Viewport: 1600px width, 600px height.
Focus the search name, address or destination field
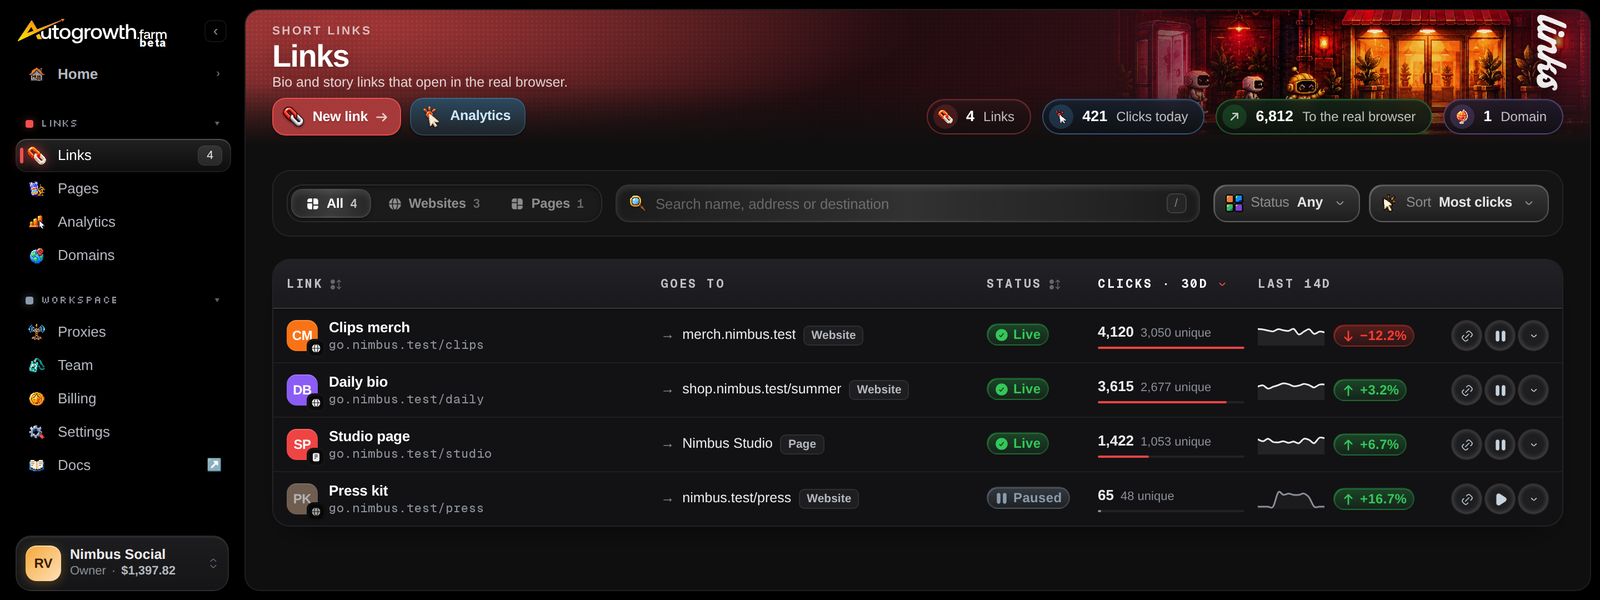point(907,203)
